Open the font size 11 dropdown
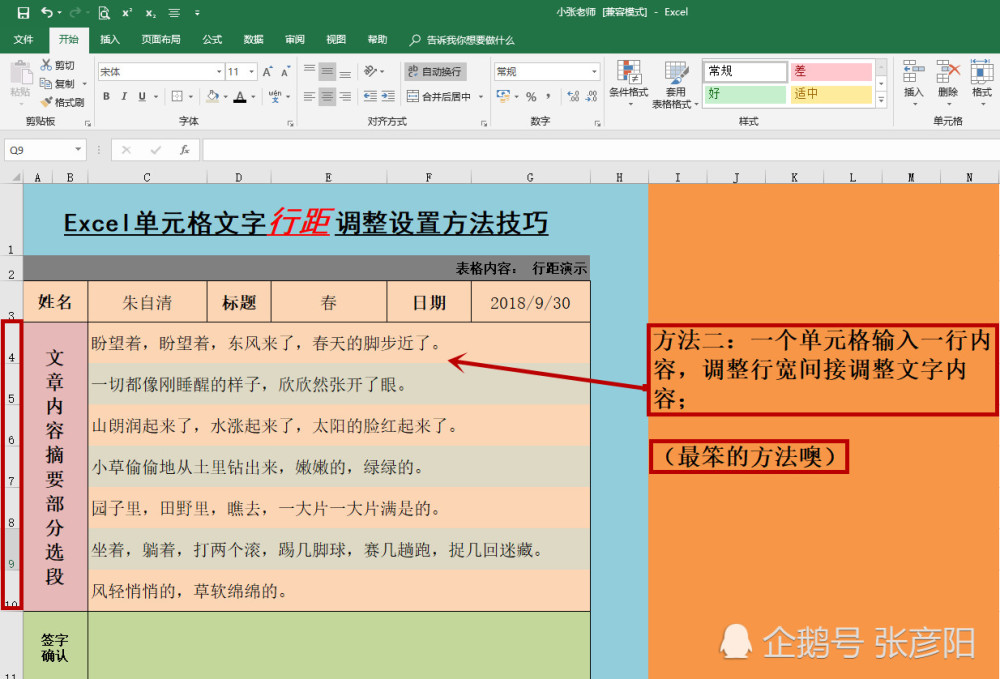Screen dimensions: 1000x679 [252, 71]
